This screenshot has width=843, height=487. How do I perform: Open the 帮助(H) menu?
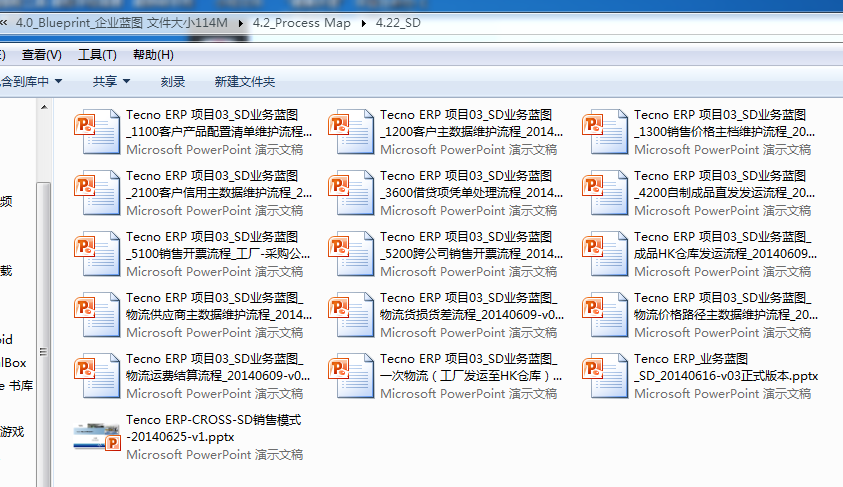[153, 55]
